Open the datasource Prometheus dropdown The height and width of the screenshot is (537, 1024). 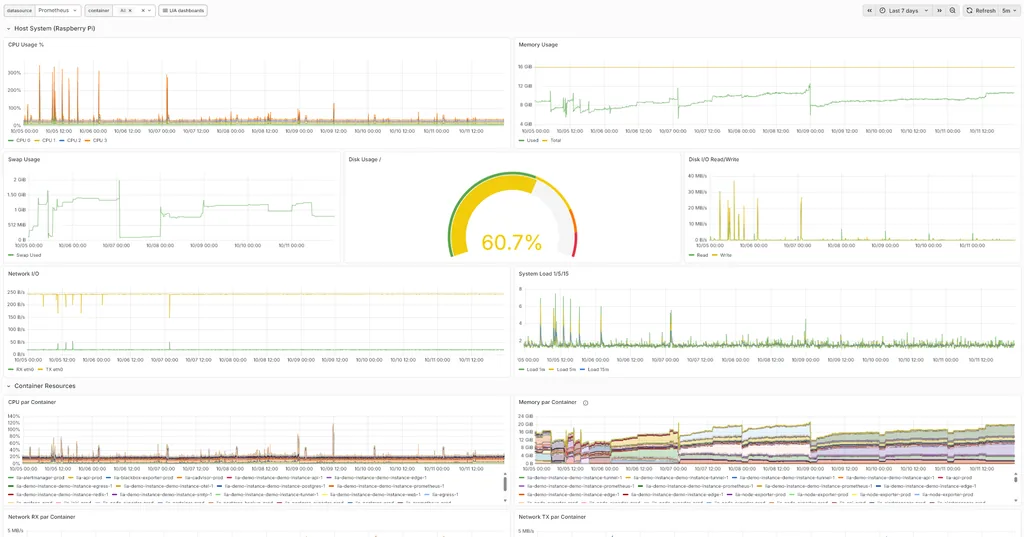click(x=58, y=10)
